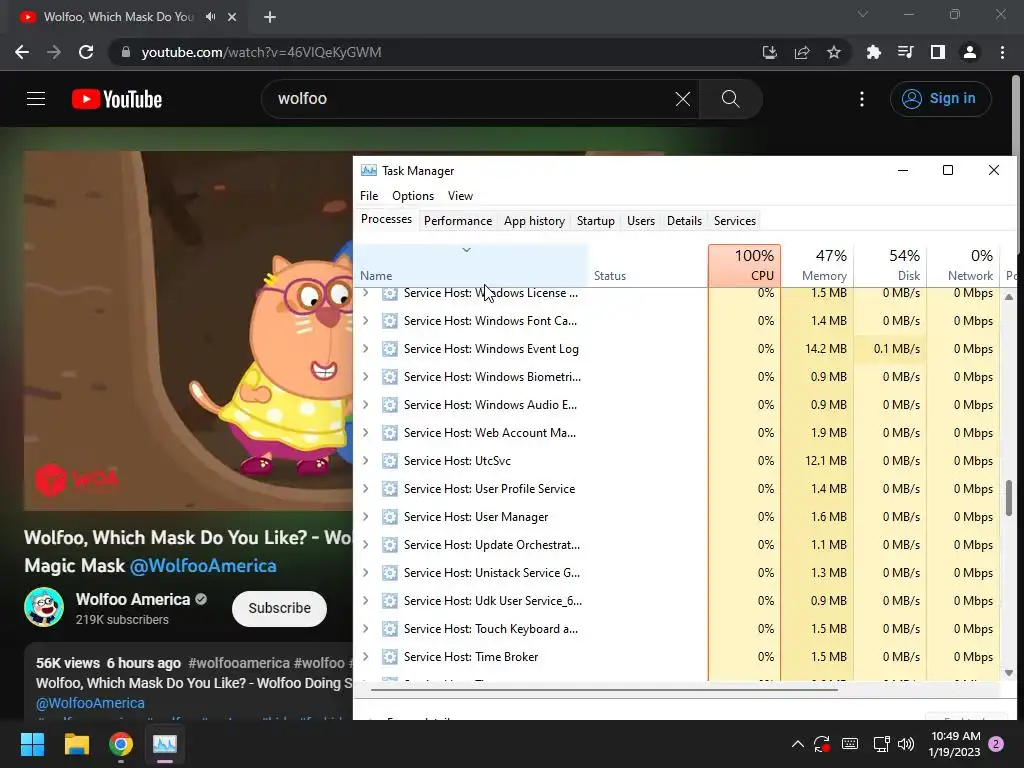Click the scrollbar down arrow in Task Manager
Viewport: 1024px width, 768px height.
(x=1009, y=673)
